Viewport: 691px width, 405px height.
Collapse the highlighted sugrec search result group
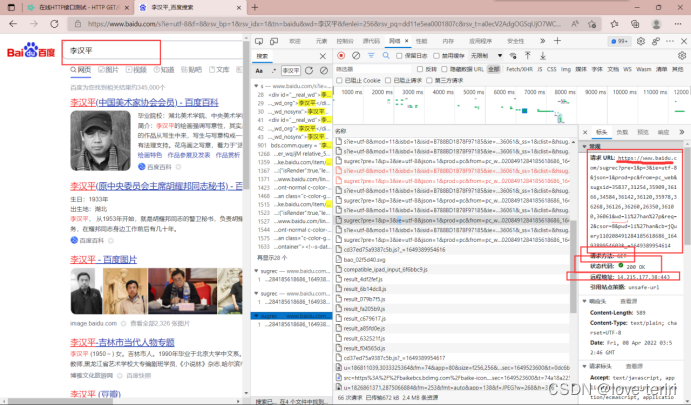click(x=256, y=316)
